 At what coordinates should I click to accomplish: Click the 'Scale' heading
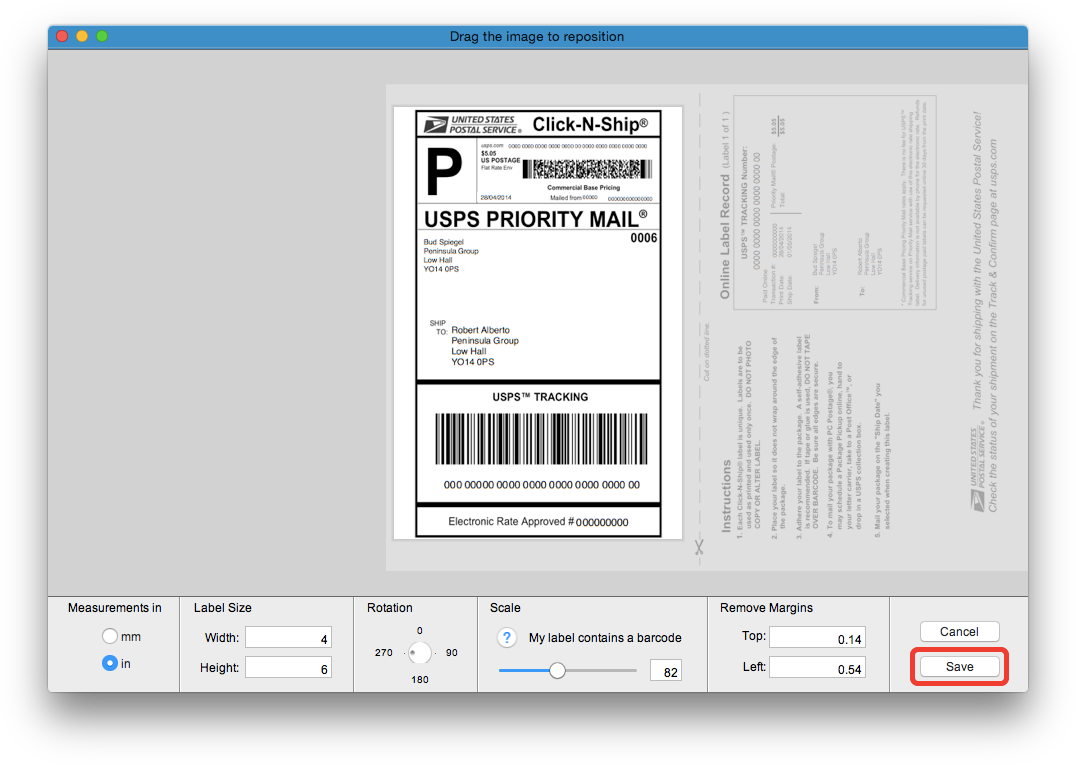click(x=505, y=608)
